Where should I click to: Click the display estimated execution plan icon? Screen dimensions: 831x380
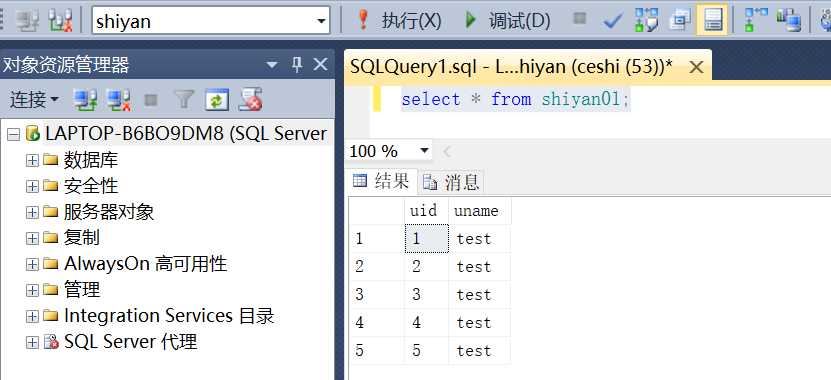point(647,21)
